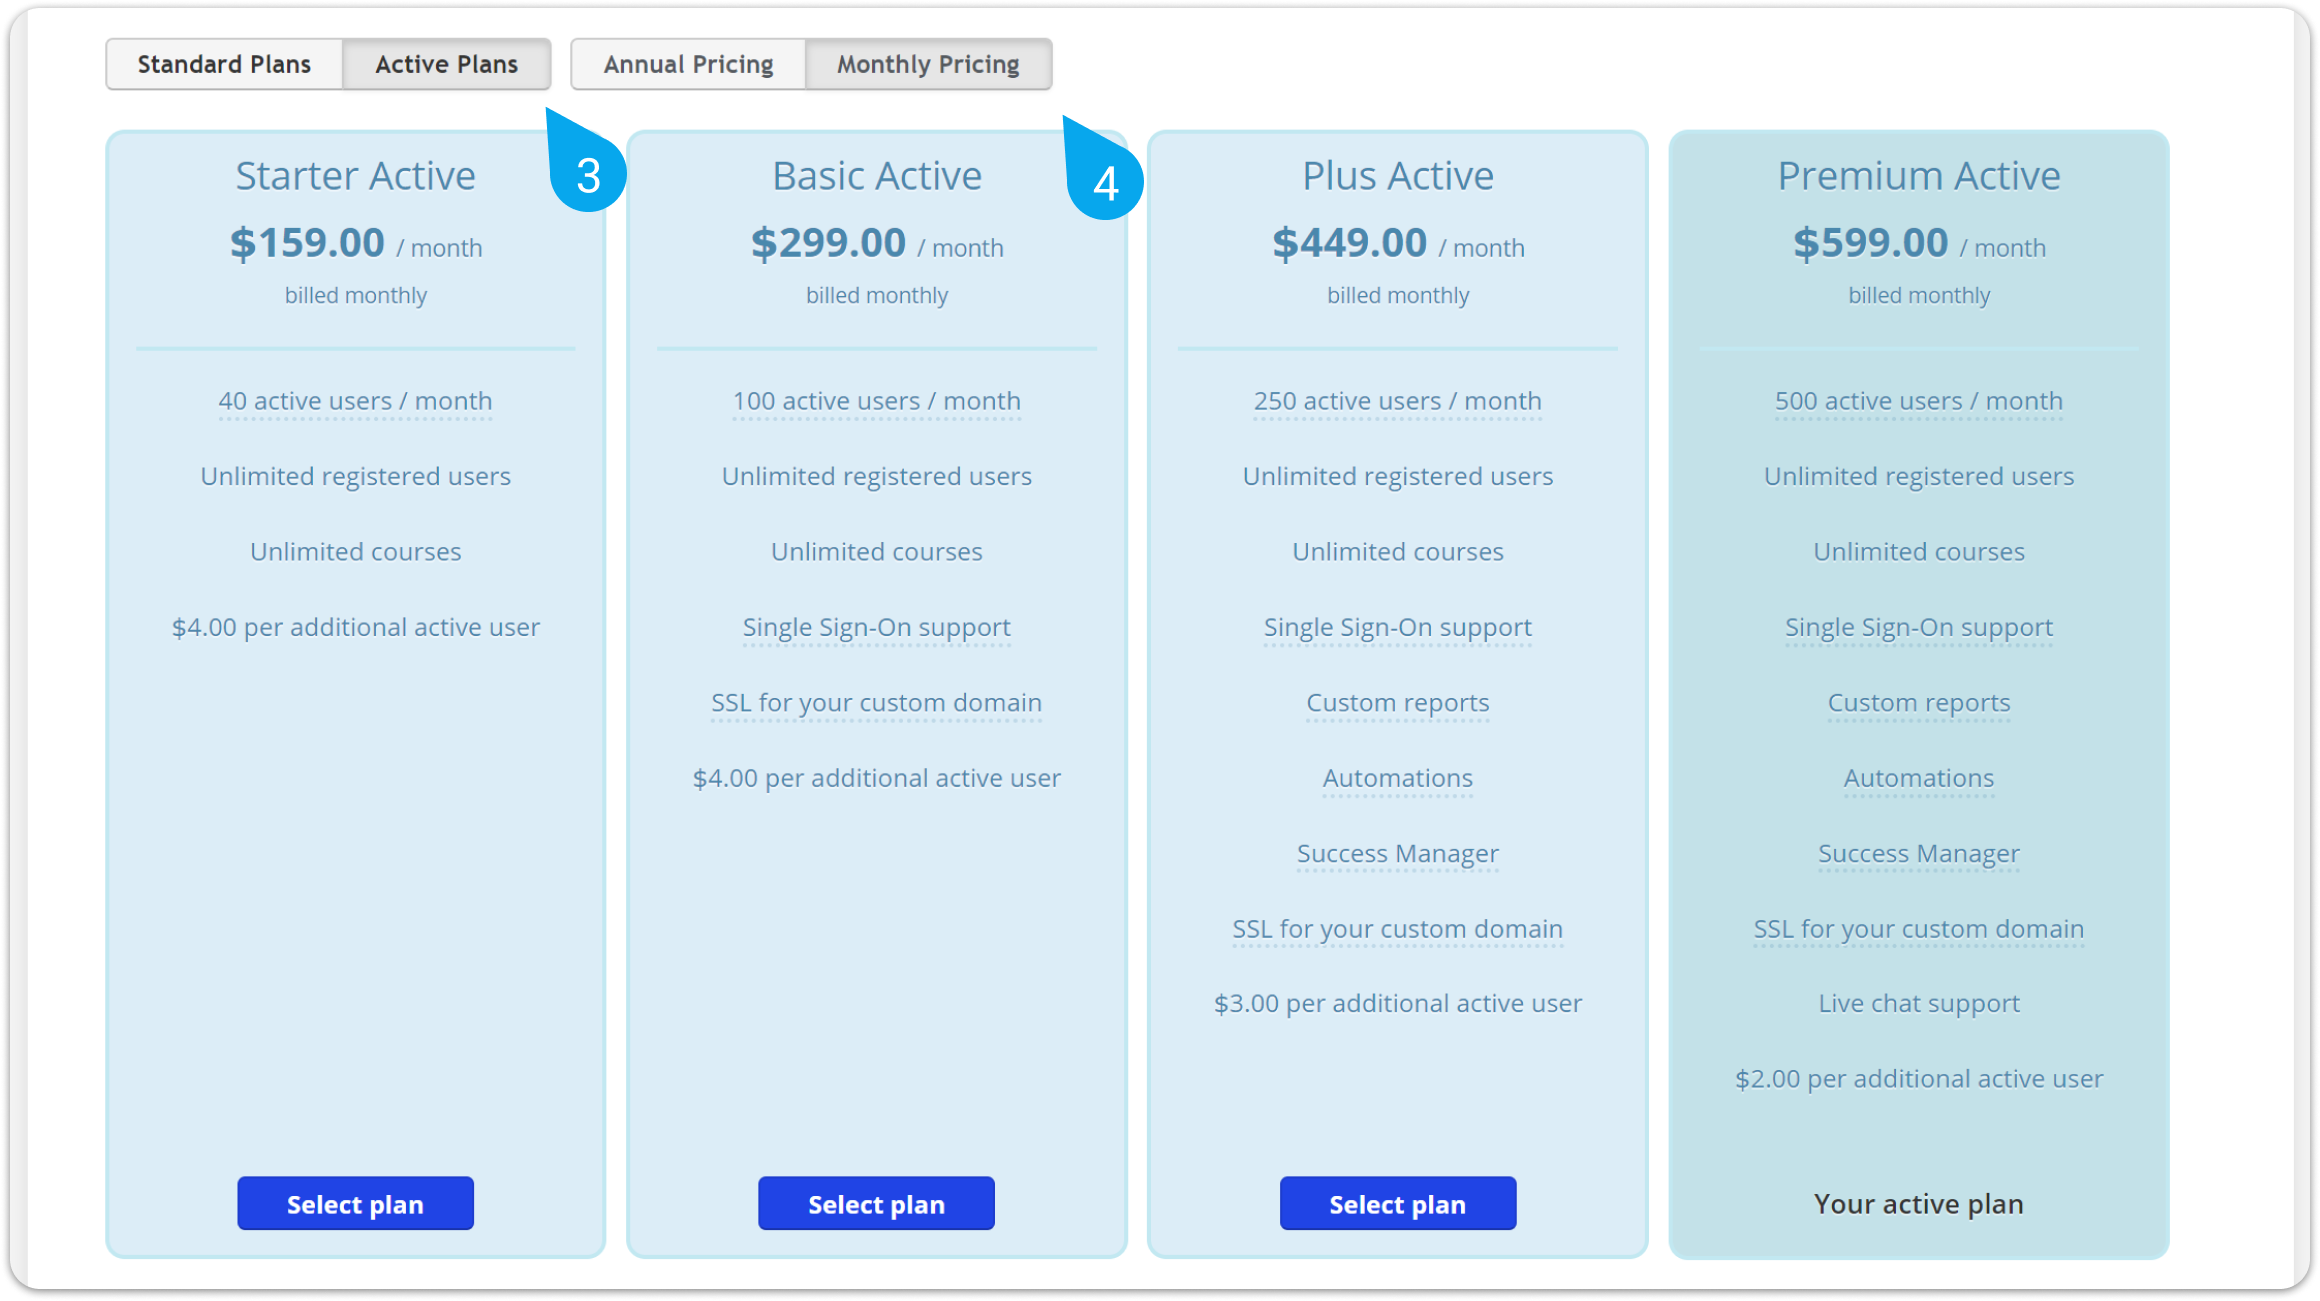Click the Premium Active plan title

pos(1918,176)
